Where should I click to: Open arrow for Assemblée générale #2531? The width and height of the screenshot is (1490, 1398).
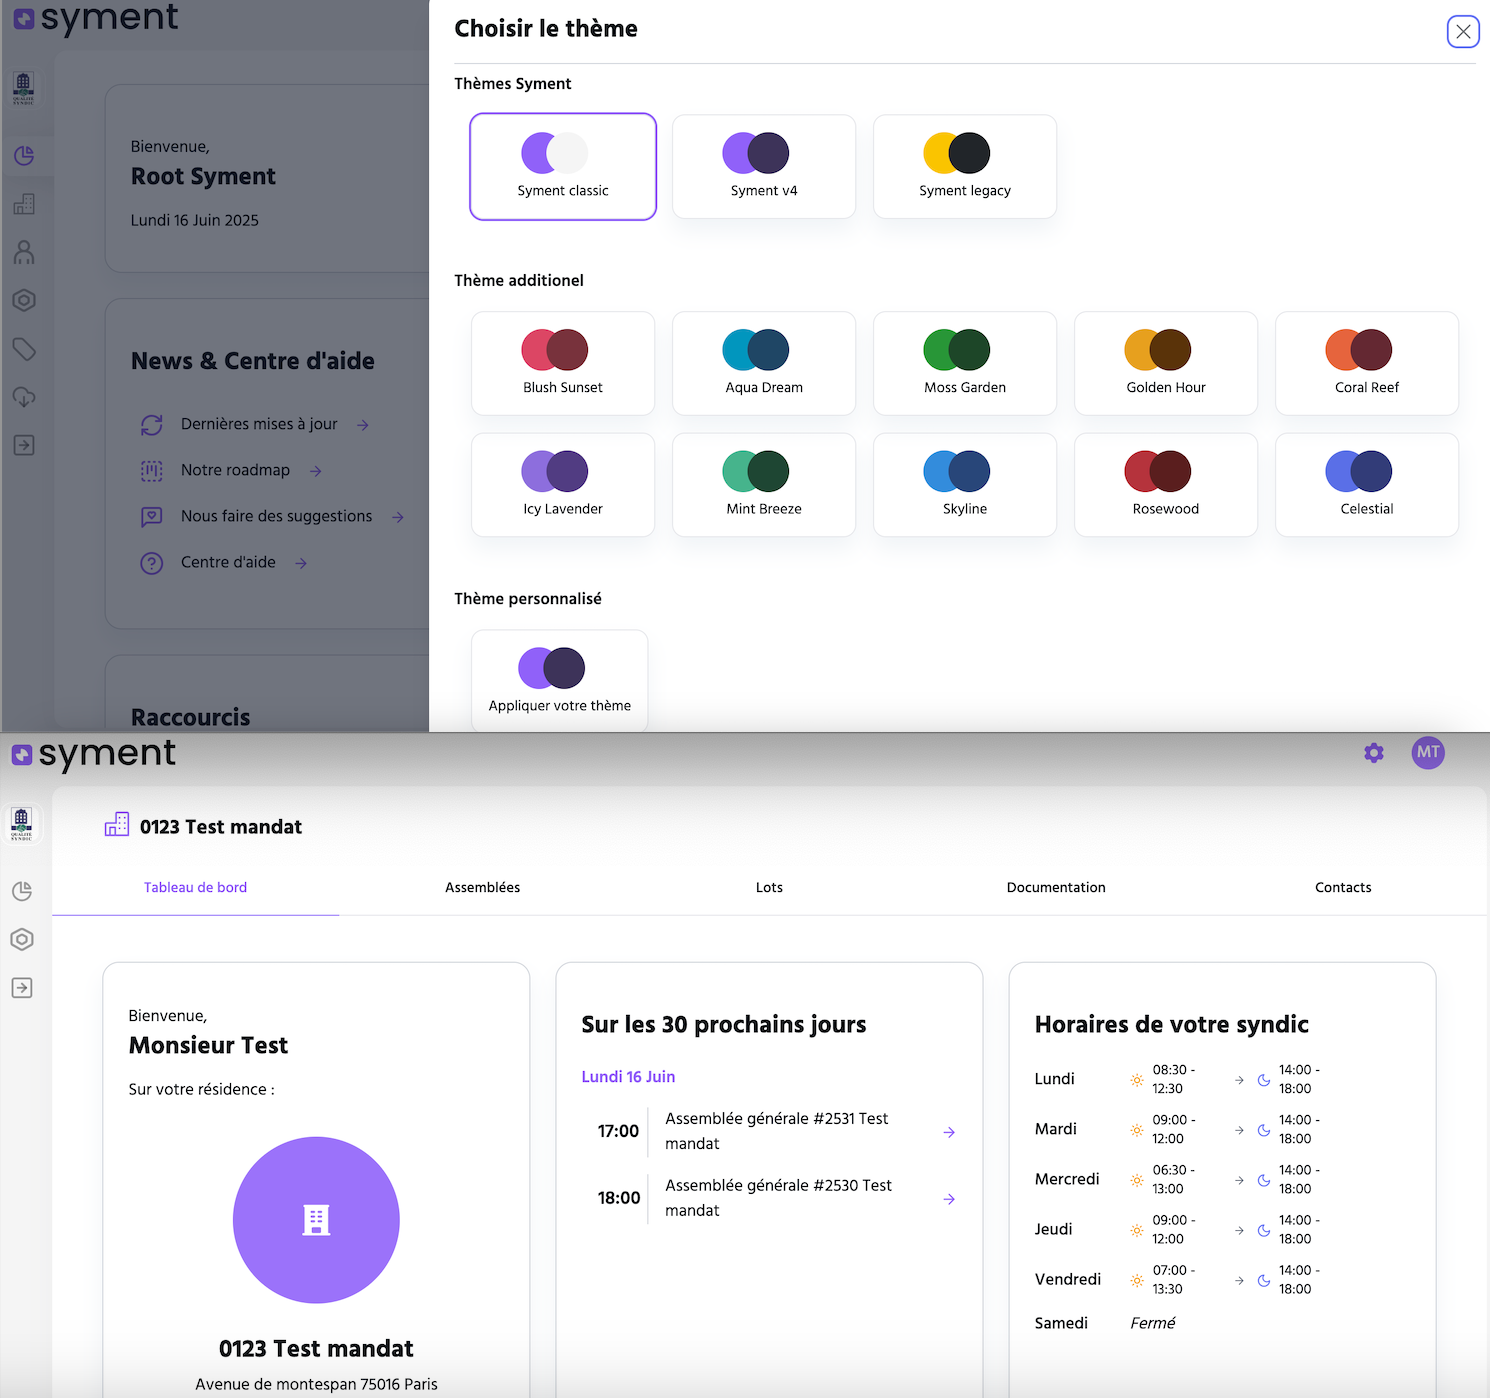(x=949, y=1132)
